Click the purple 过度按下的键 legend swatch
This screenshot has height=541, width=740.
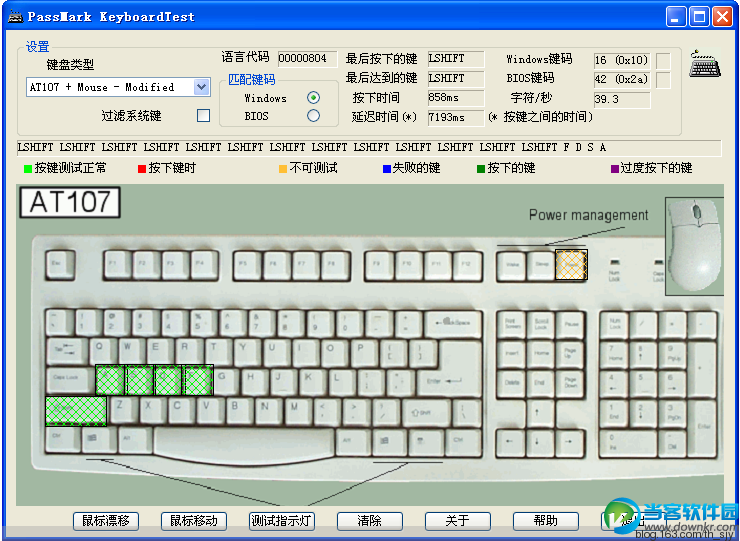[614, 169]
